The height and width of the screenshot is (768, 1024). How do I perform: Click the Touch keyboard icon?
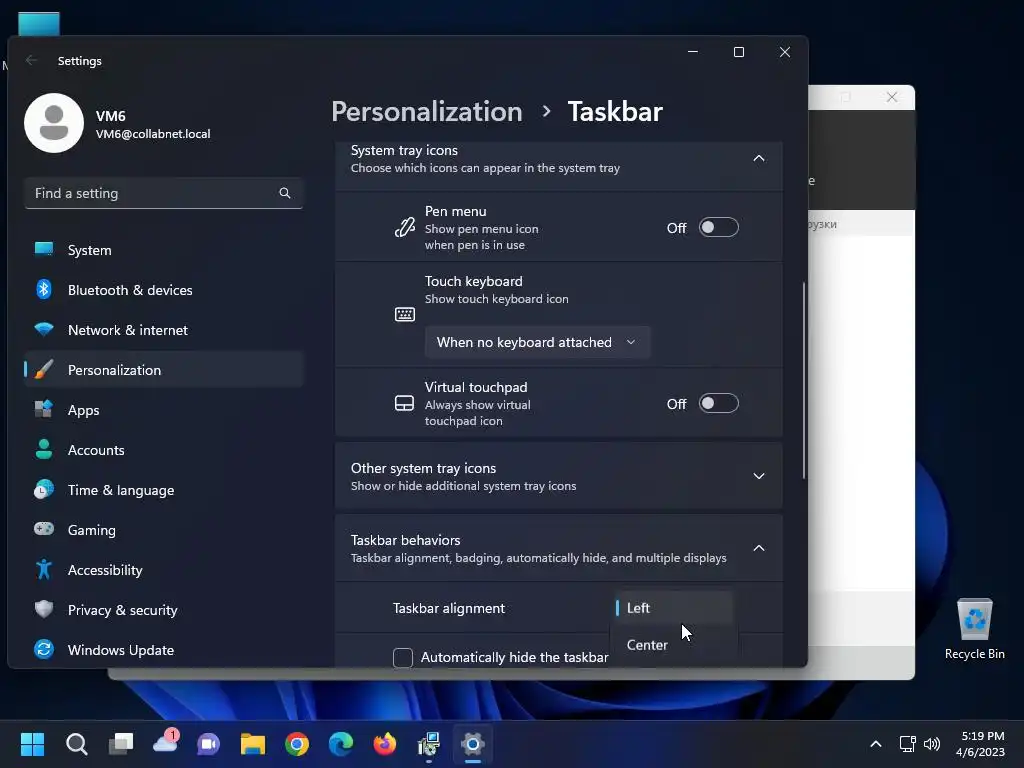[405, 315]
